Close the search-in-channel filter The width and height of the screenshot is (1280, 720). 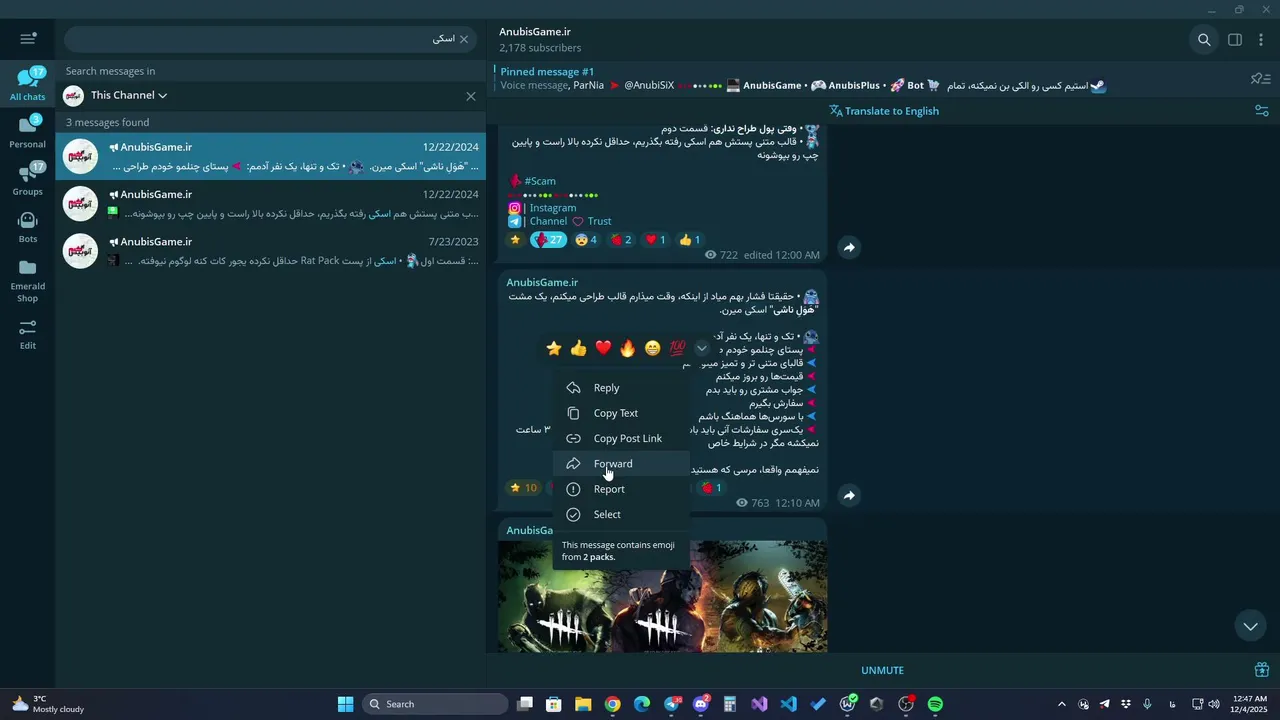coord(471,96)
